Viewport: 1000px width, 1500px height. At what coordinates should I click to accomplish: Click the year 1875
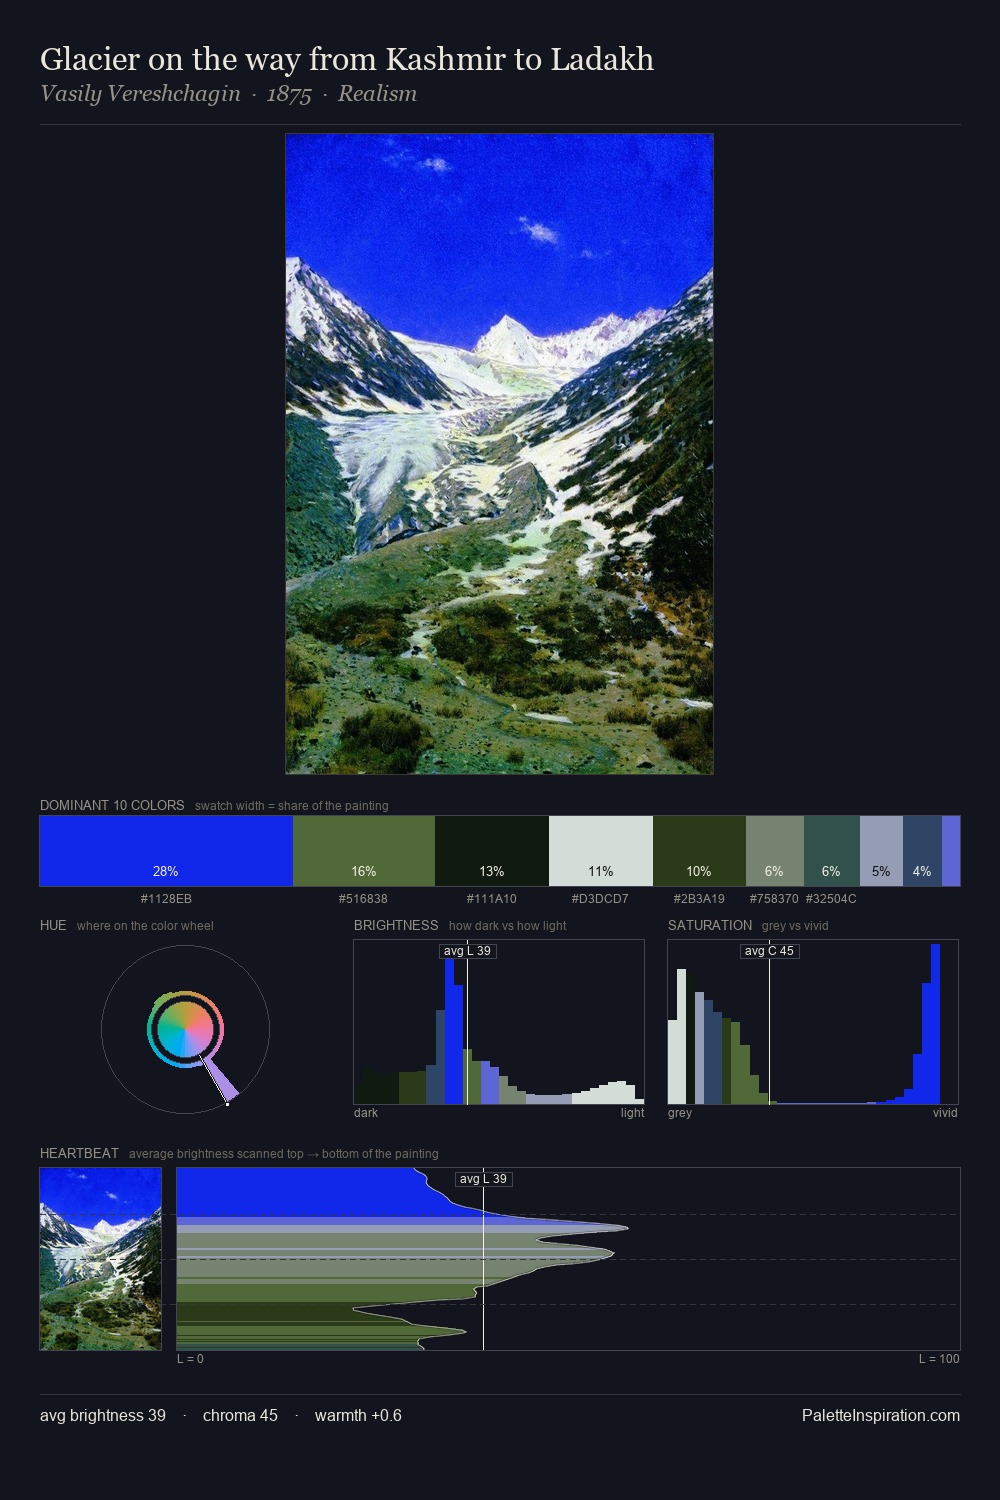pyautogui.click(x=289, y=94)
